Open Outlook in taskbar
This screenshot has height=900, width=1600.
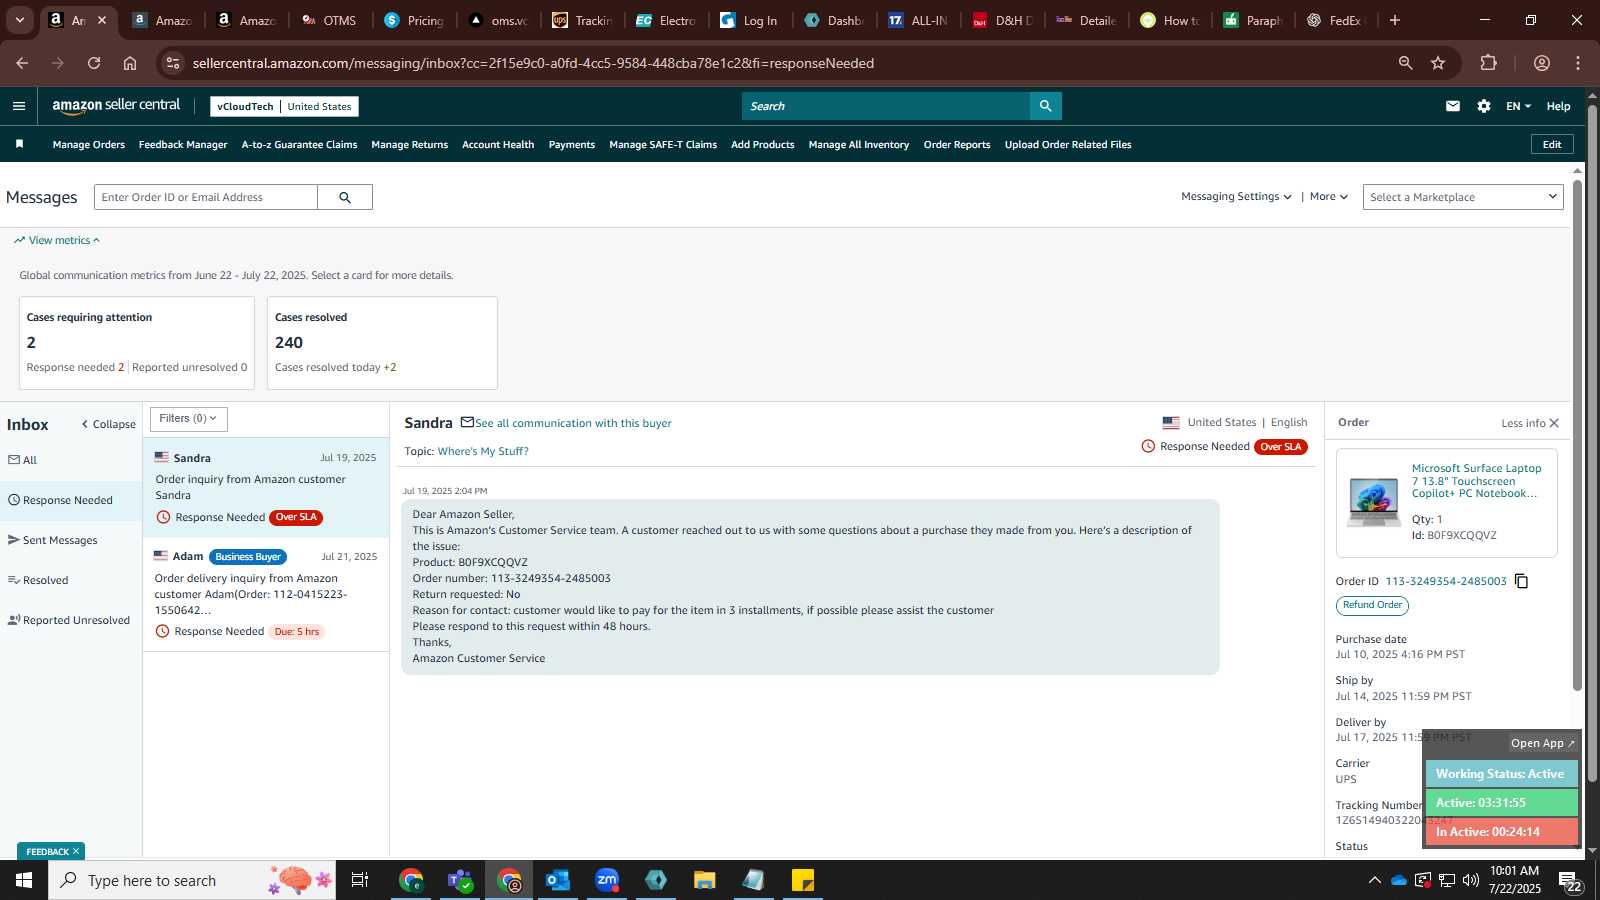click(557, 880)
